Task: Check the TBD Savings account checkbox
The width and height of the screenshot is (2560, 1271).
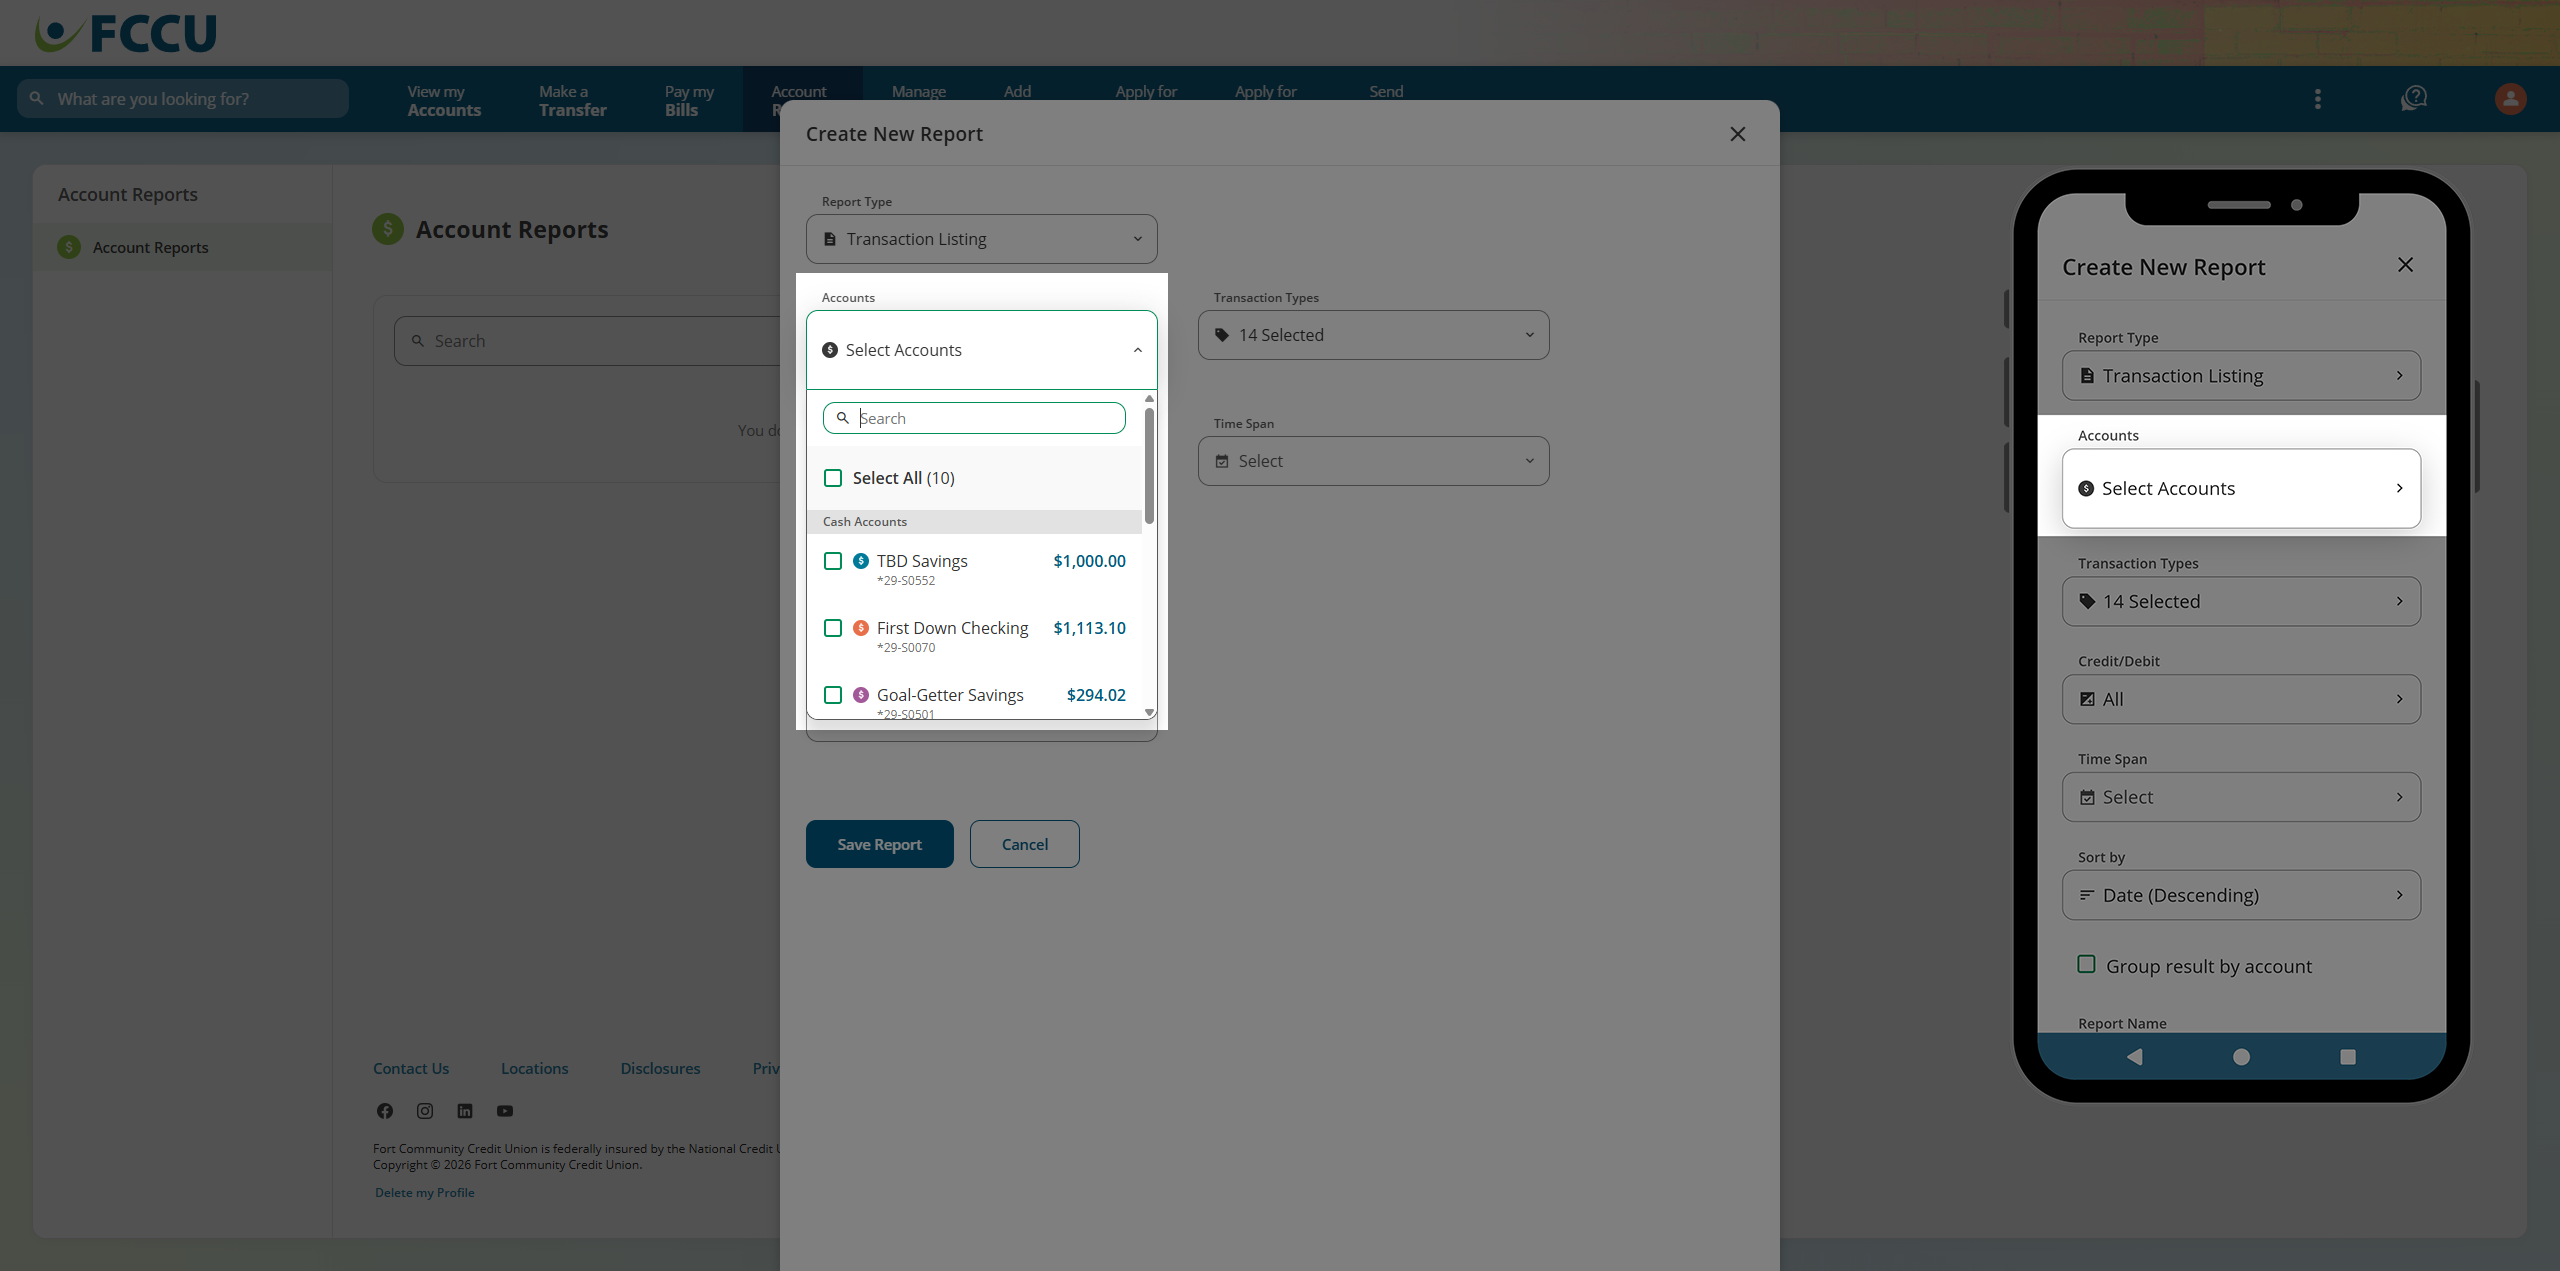Action: (833, 561)
